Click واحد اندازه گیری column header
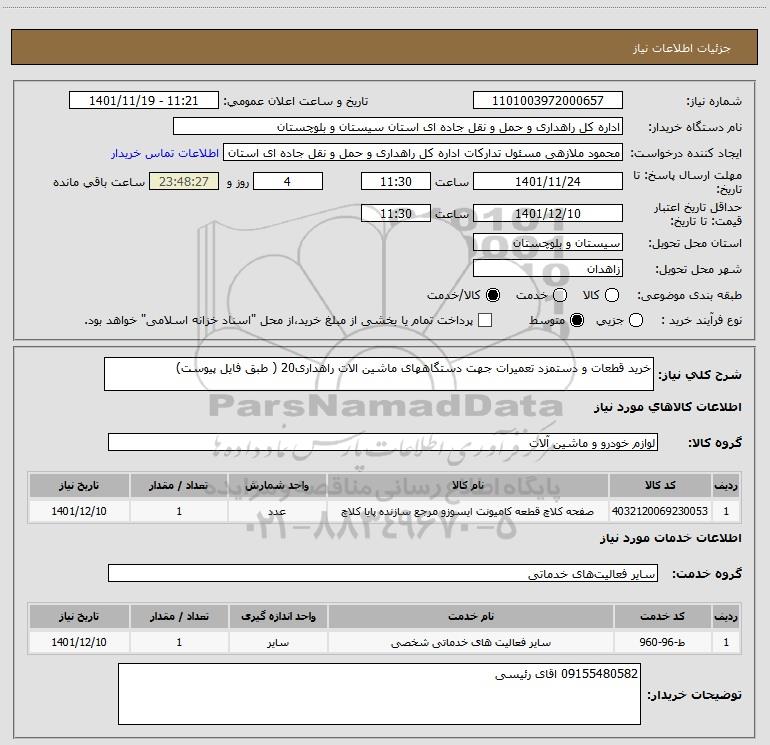 (x=278, y=616)
